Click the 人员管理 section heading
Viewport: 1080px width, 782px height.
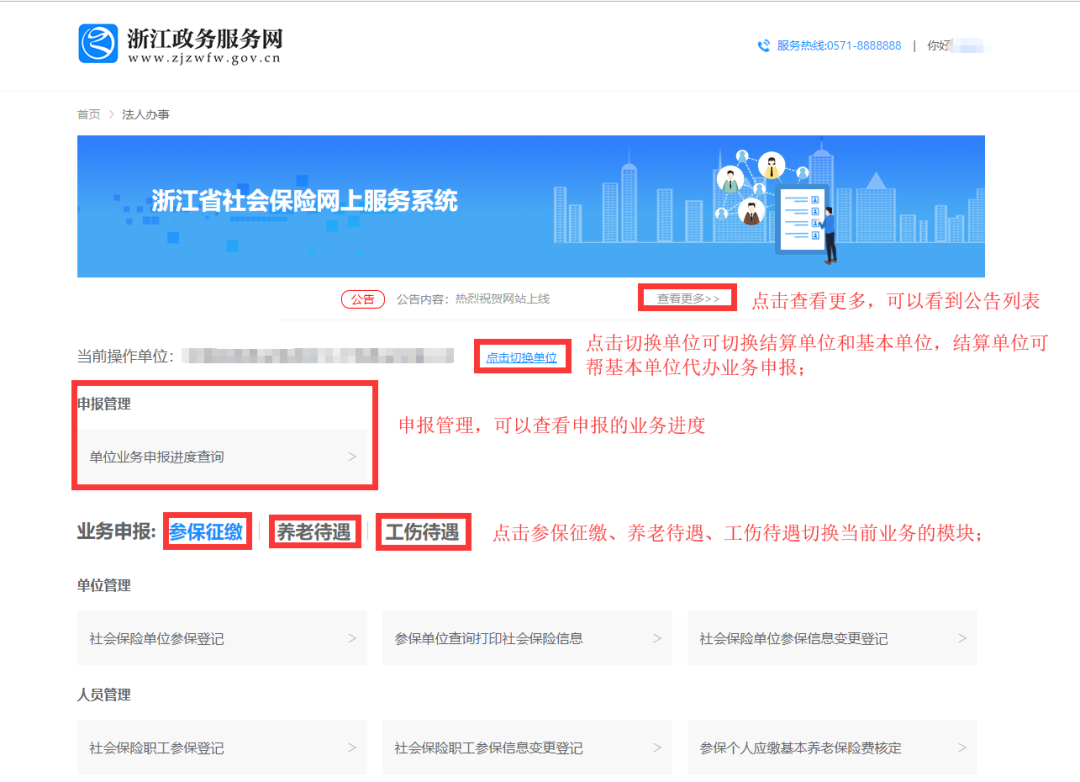click(x=104, y=695)
